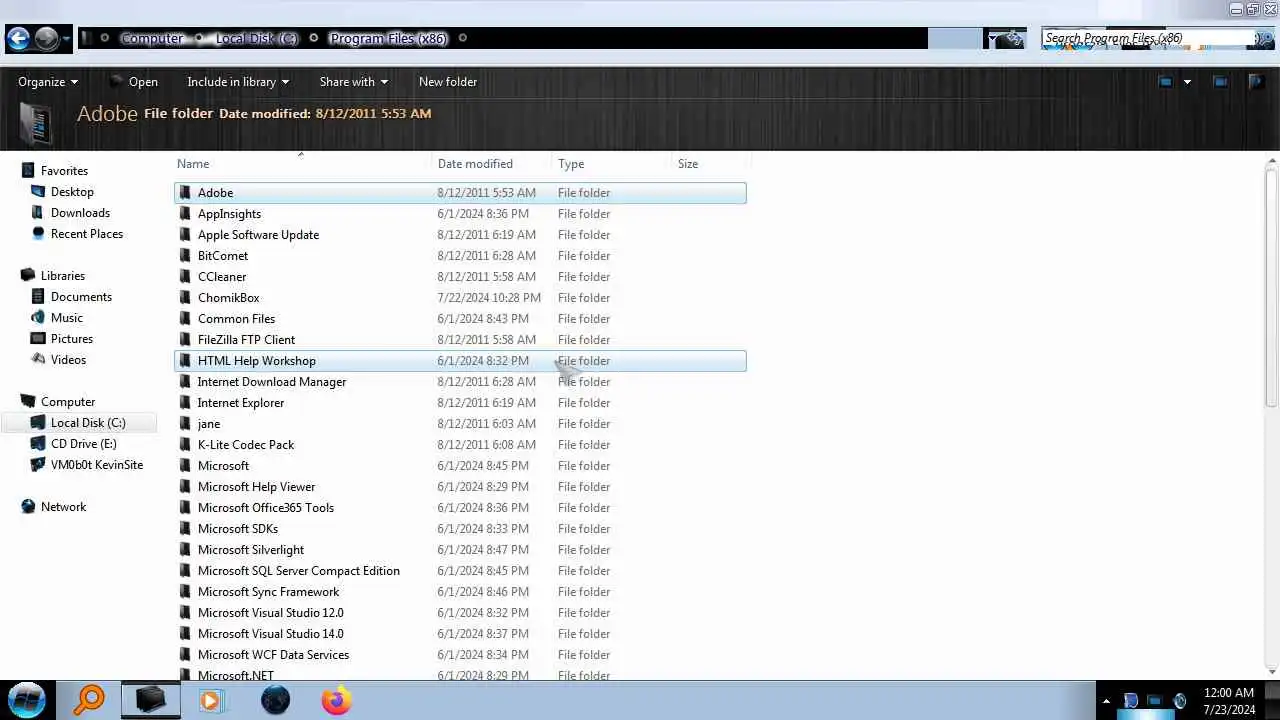The width and height of the screenshot is (1280, 720).
Task: Open the Share with menu
Action: point(353,82)
